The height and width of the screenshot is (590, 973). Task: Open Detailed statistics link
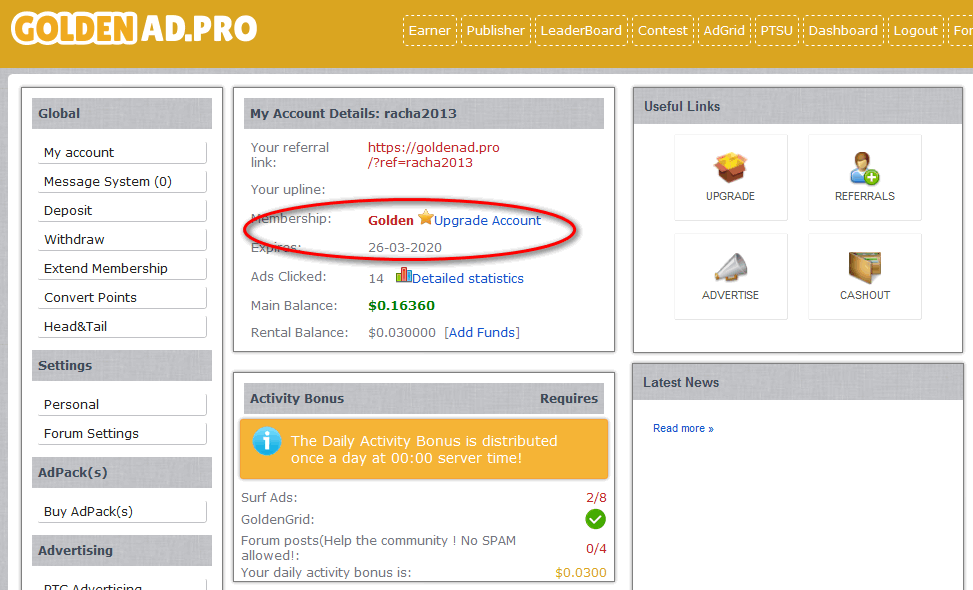(468, 279)
